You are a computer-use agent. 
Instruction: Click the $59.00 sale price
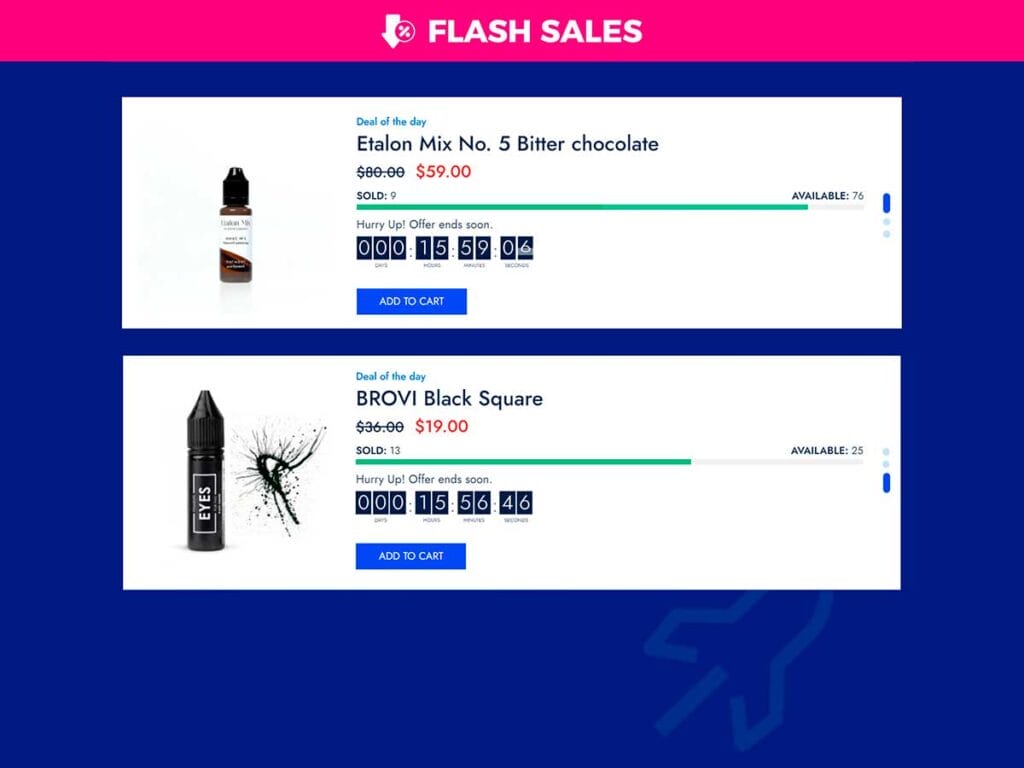[x=443, y=172]
